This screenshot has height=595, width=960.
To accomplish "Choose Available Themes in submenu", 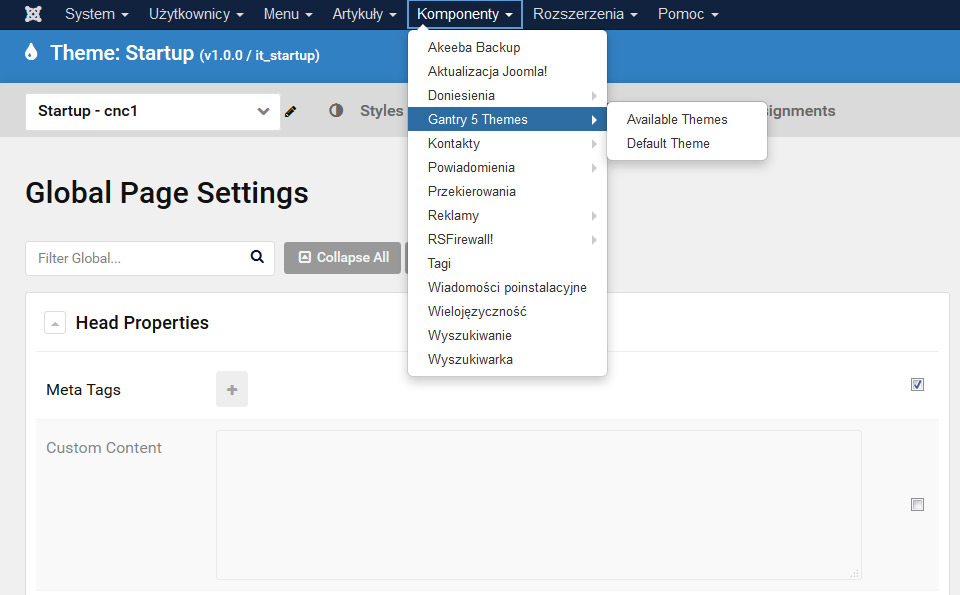I will [x=687, y=119].
